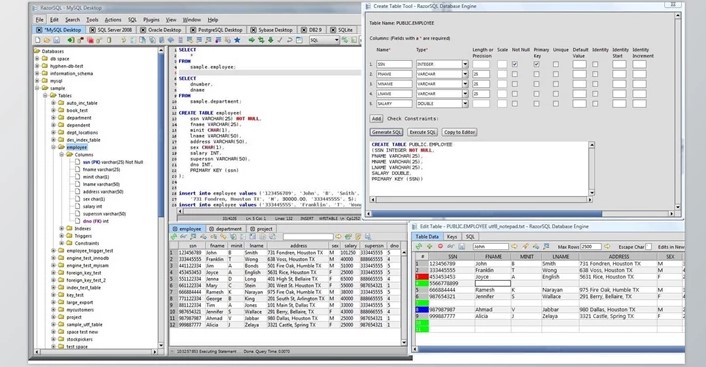Image resolution: width=706 pixels, height=367 pixels.
Task: Click green refresh icon in employee results toolbar
Action: tap(174, 236)
